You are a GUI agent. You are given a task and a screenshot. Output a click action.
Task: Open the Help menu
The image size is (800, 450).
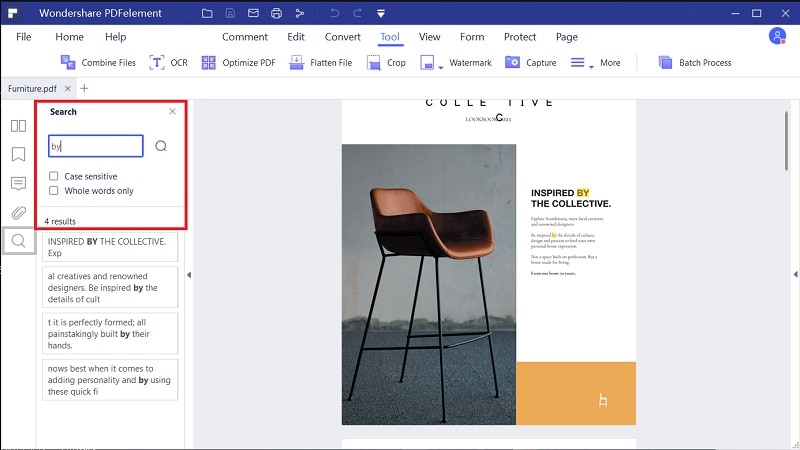(115, 37)
